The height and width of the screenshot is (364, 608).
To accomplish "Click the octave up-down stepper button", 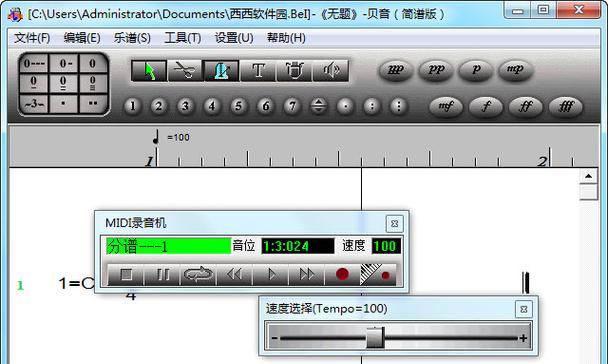I will pos(318,106).
